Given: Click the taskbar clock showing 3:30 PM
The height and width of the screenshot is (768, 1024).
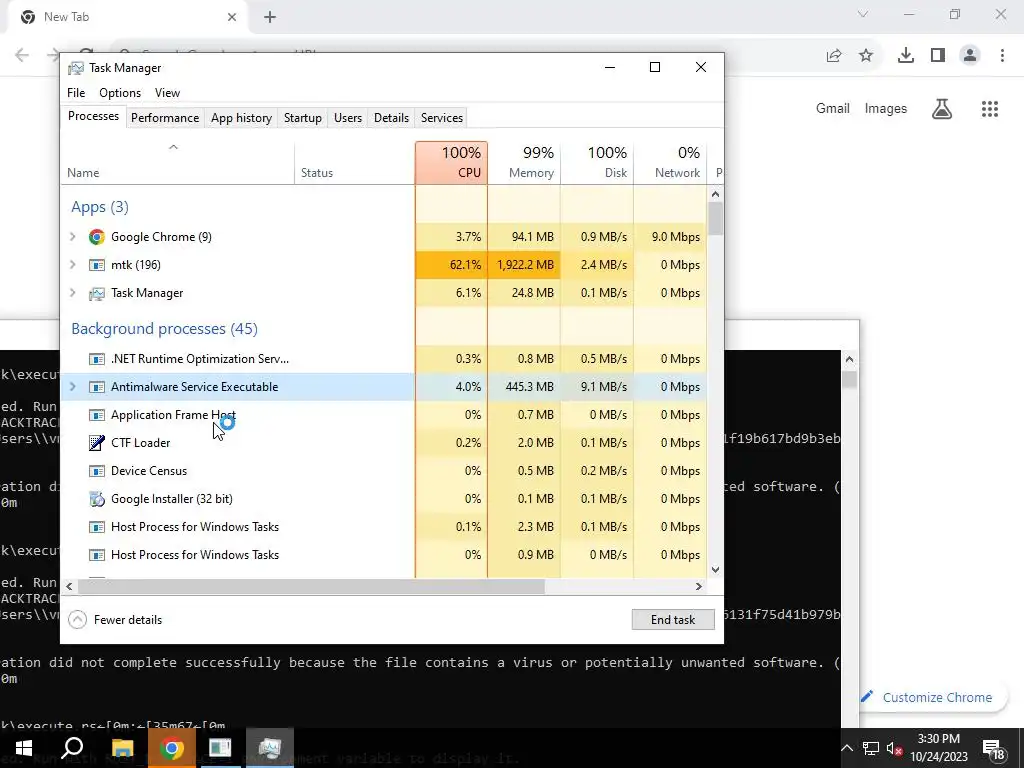Looking at the screenshot, I should coord(938,748).
